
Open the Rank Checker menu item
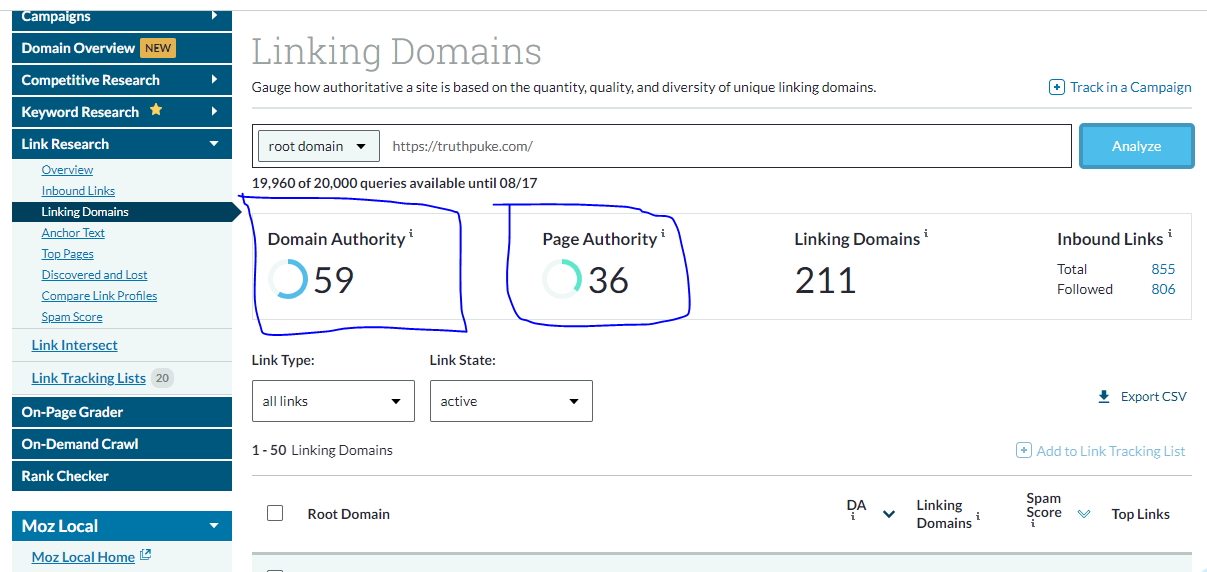[122, 476]
